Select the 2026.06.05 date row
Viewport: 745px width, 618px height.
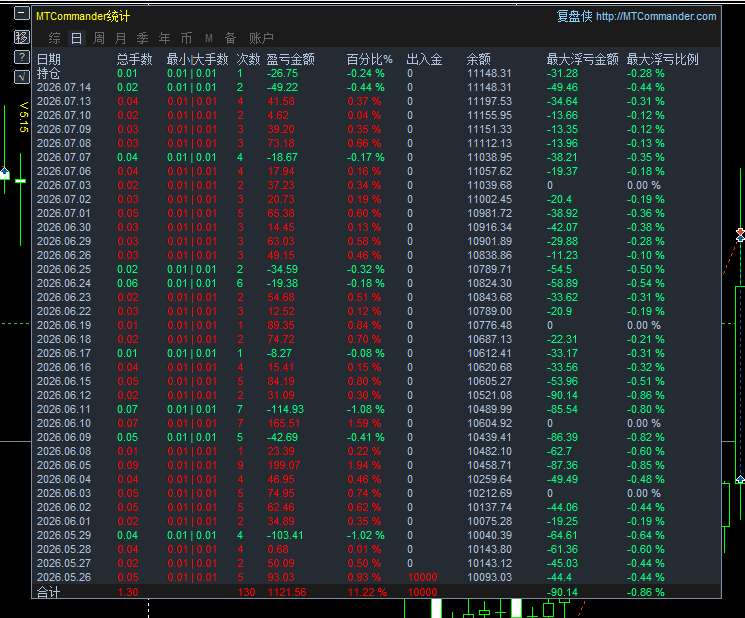pyautogui.click(x=64, y=466)
